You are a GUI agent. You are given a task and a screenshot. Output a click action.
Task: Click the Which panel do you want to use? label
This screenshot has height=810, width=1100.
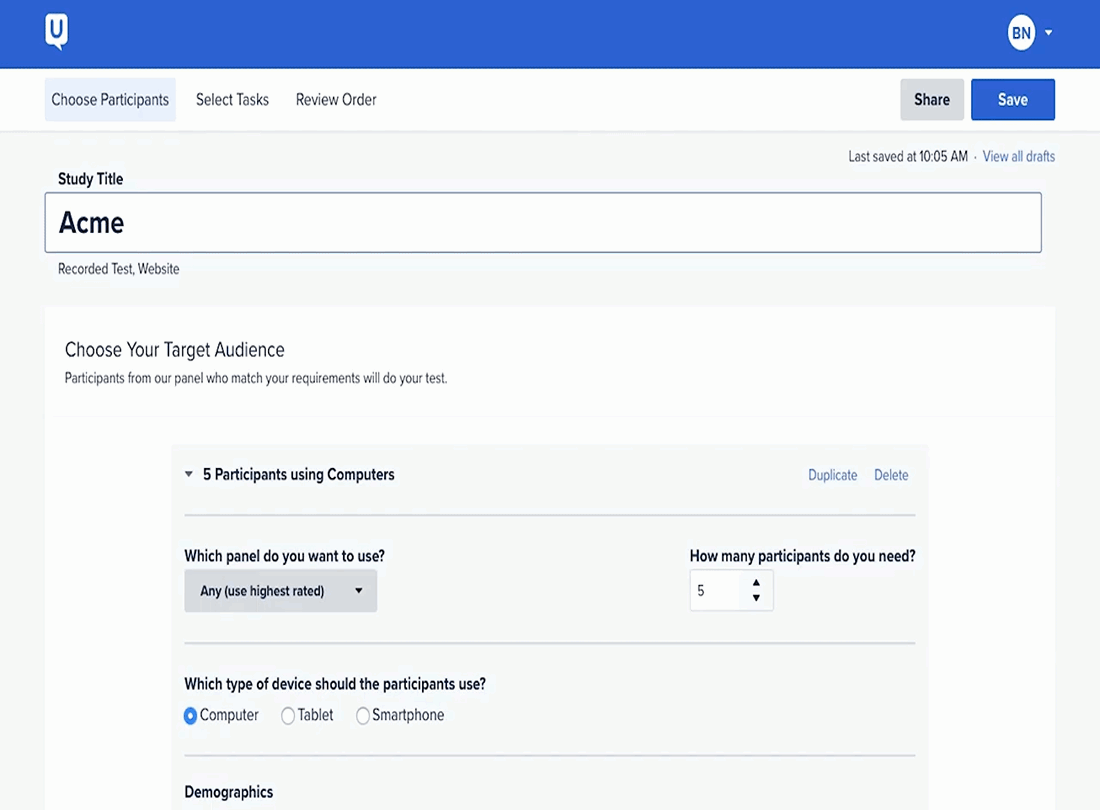(x=285, y=556)
